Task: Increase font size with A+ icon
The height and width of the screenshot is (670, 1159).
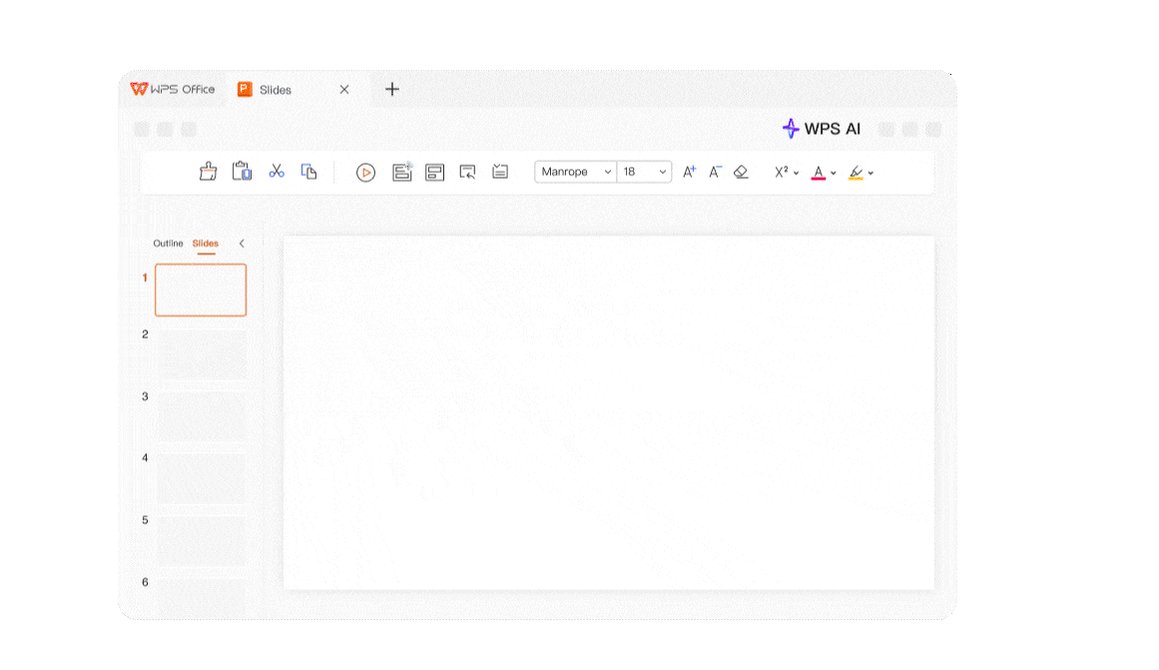Action: point(689,172)
